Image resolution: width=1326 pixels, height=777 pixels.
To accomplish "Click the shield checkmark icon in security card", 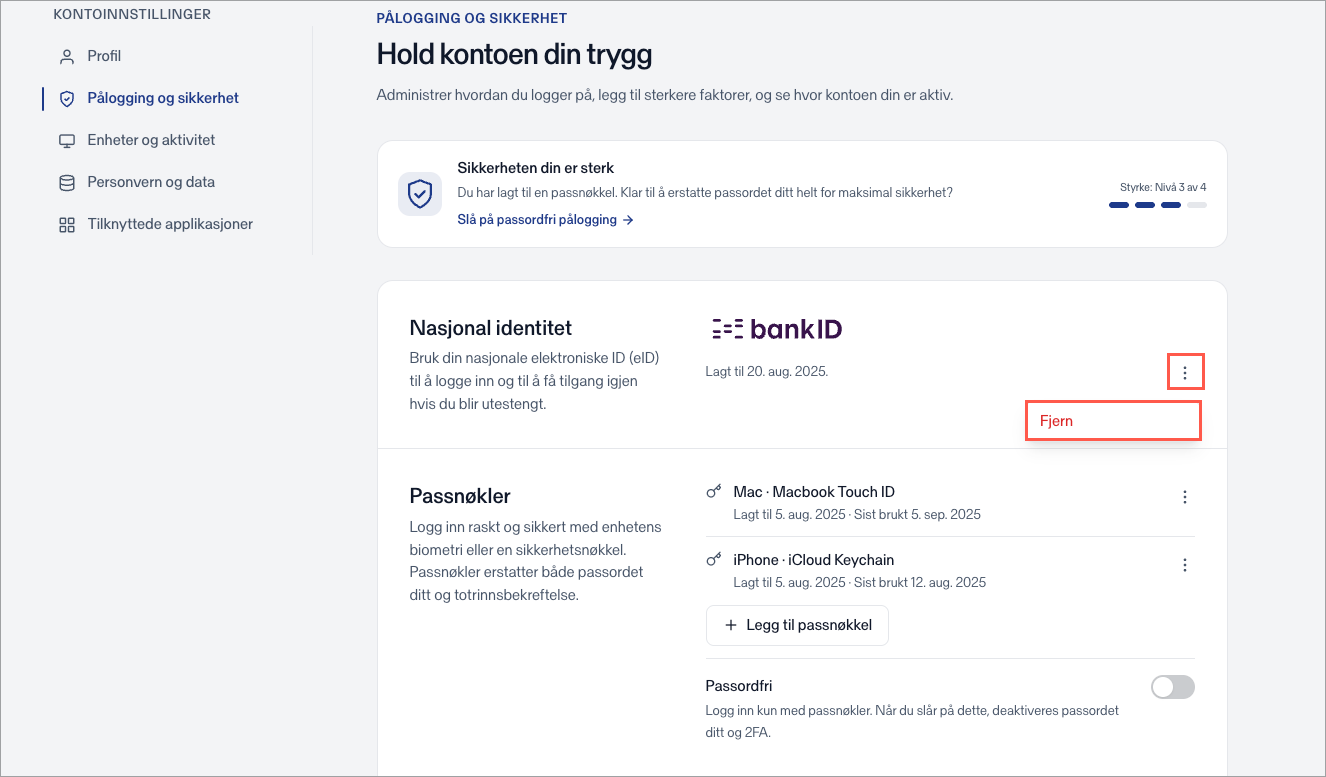I will pyautogui.click(x=420, y=194).
